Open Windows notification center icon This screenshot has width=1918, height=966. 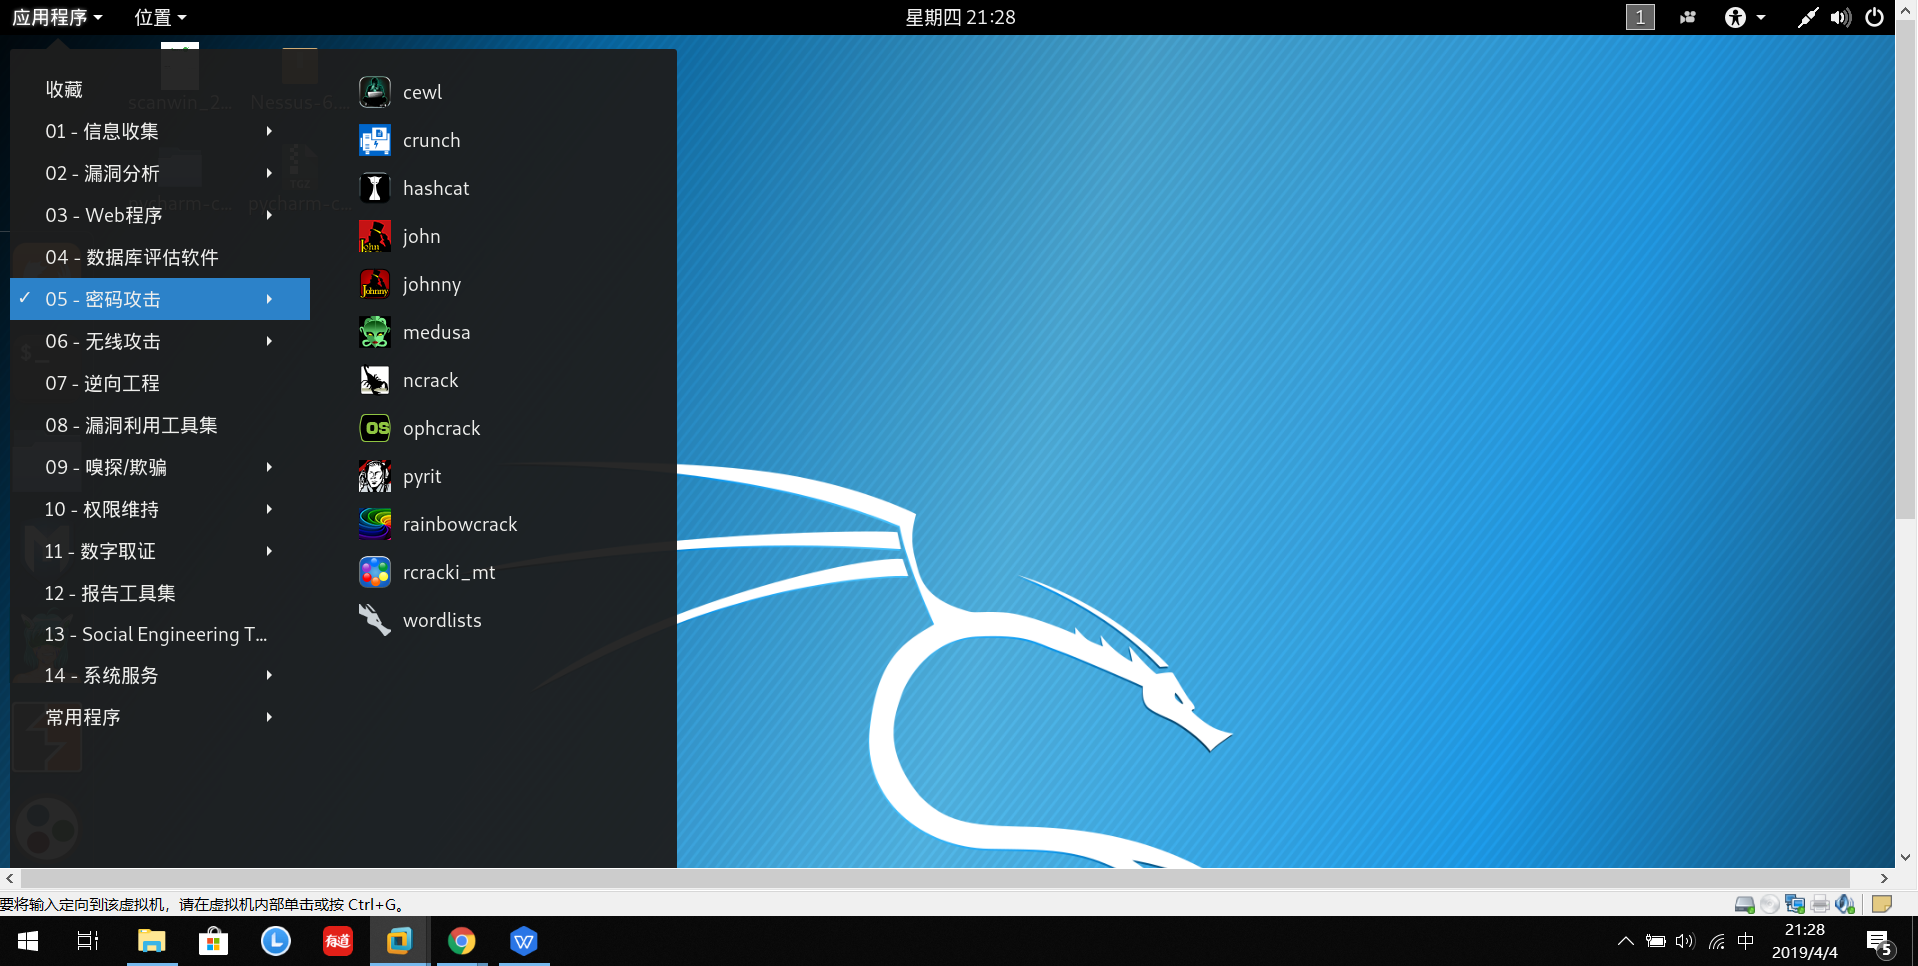click(1879, 942)
